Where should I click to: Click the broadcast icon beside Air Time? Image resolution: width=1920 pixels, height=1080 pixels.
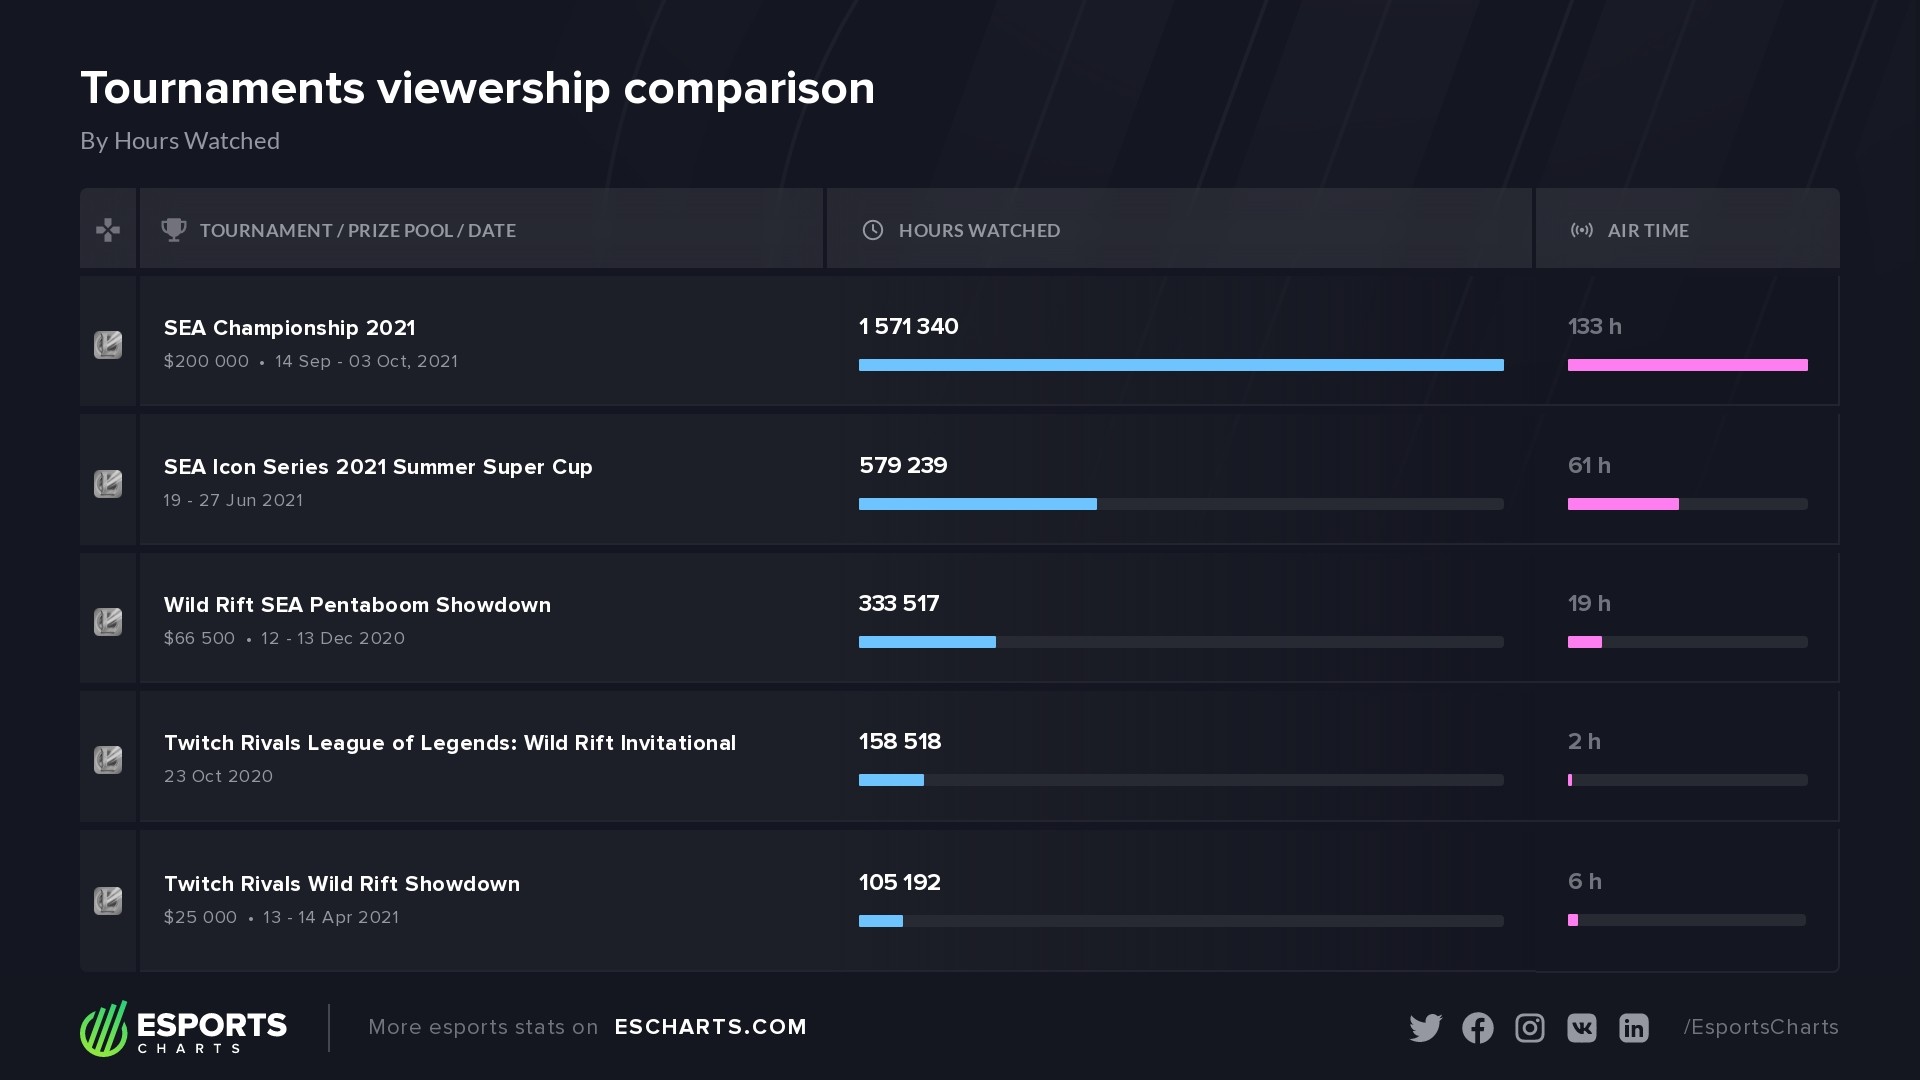1582,230
